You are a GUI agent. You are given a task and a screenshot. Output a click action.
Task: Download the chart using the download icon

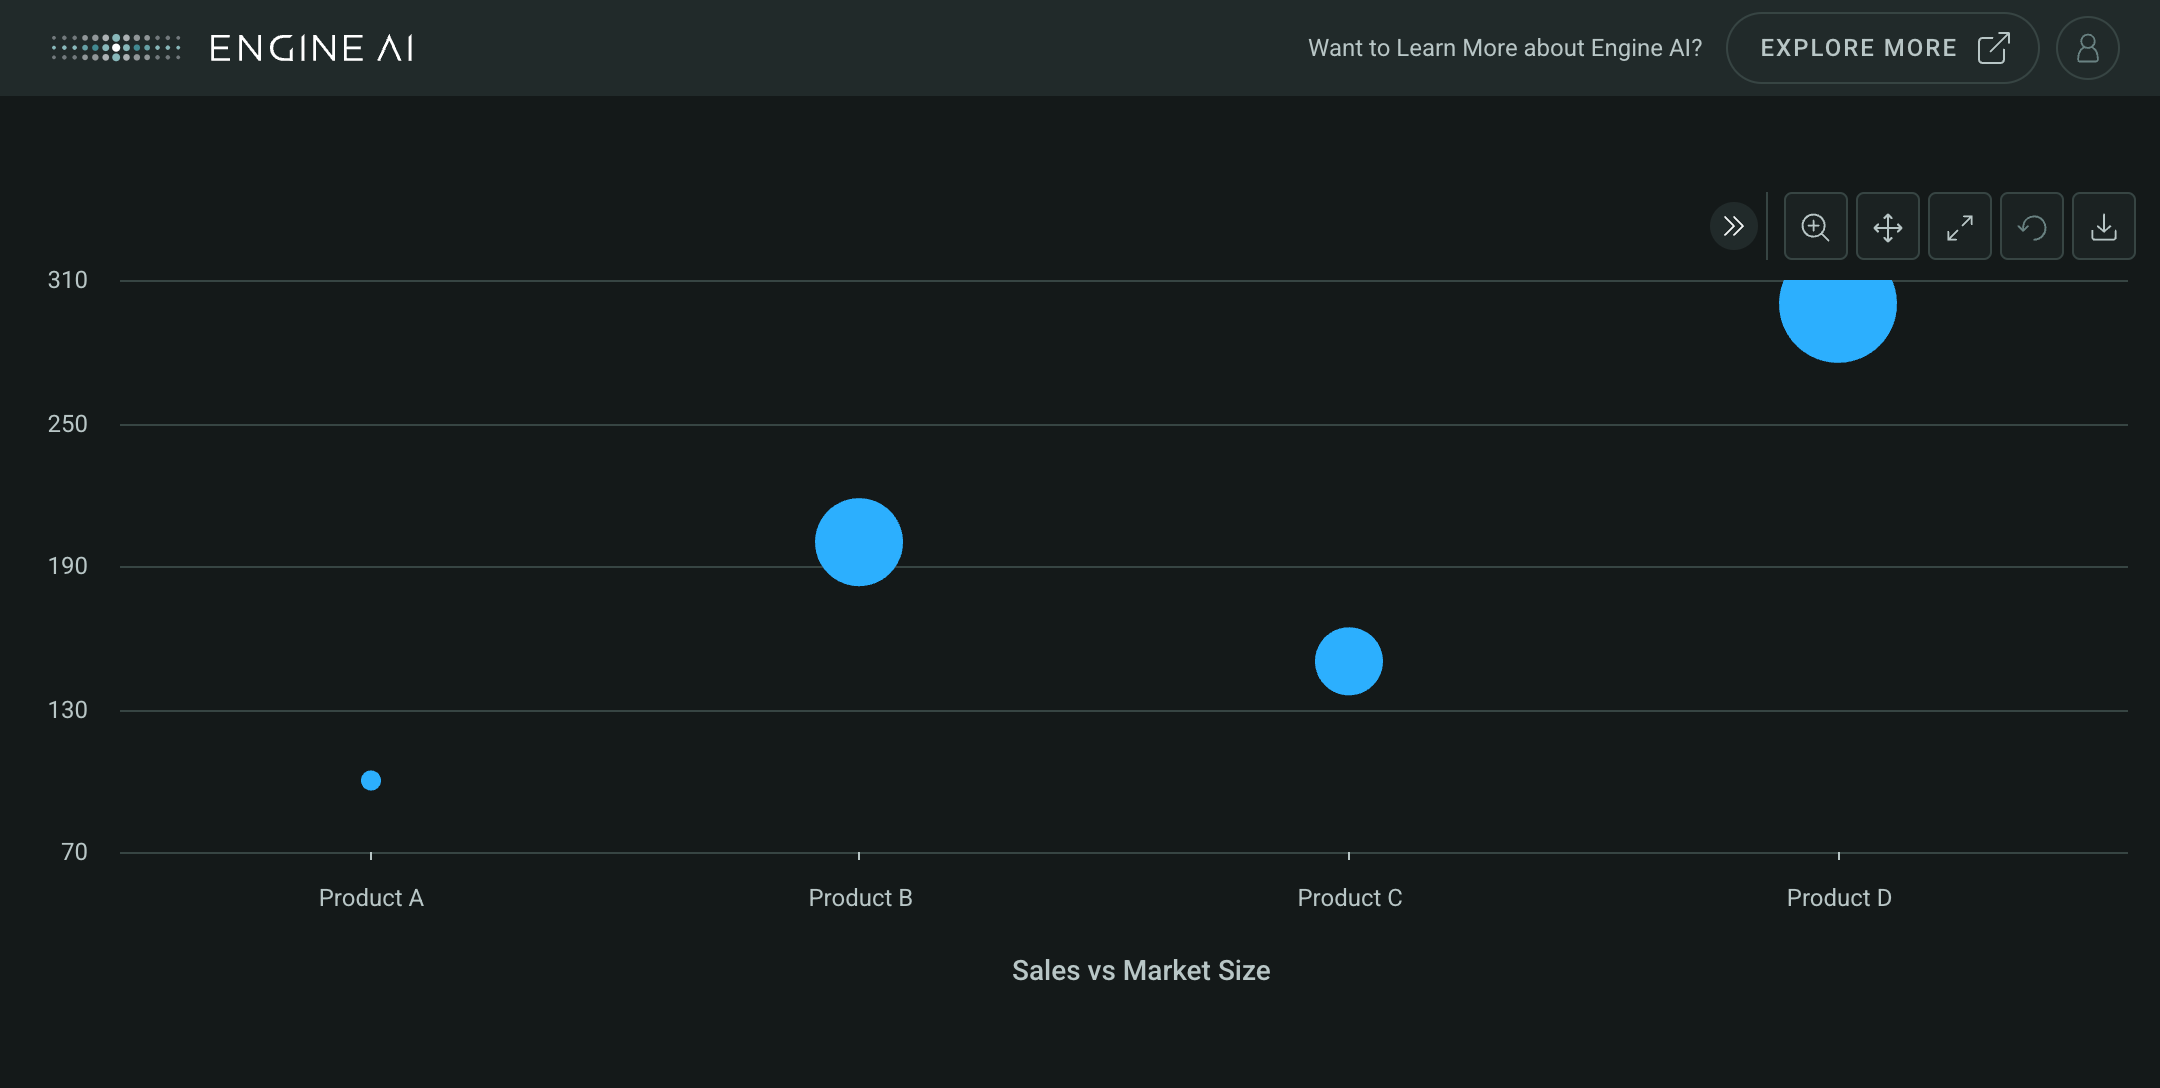(2104, 226)
